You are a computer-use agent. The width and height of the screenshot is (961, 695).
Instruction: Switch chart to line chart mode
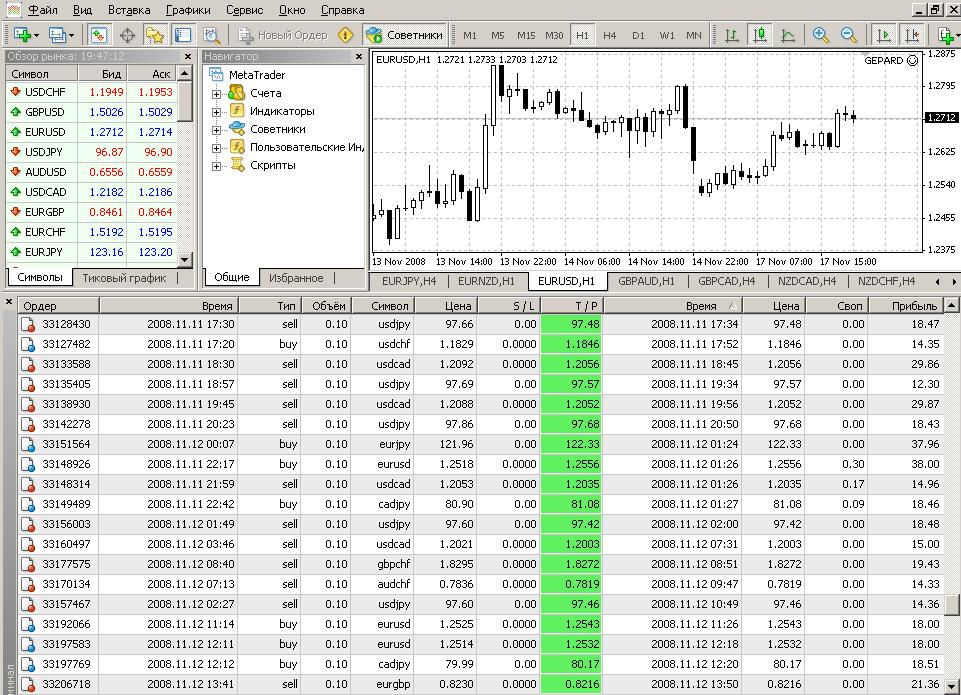click(x=788, y=35)
